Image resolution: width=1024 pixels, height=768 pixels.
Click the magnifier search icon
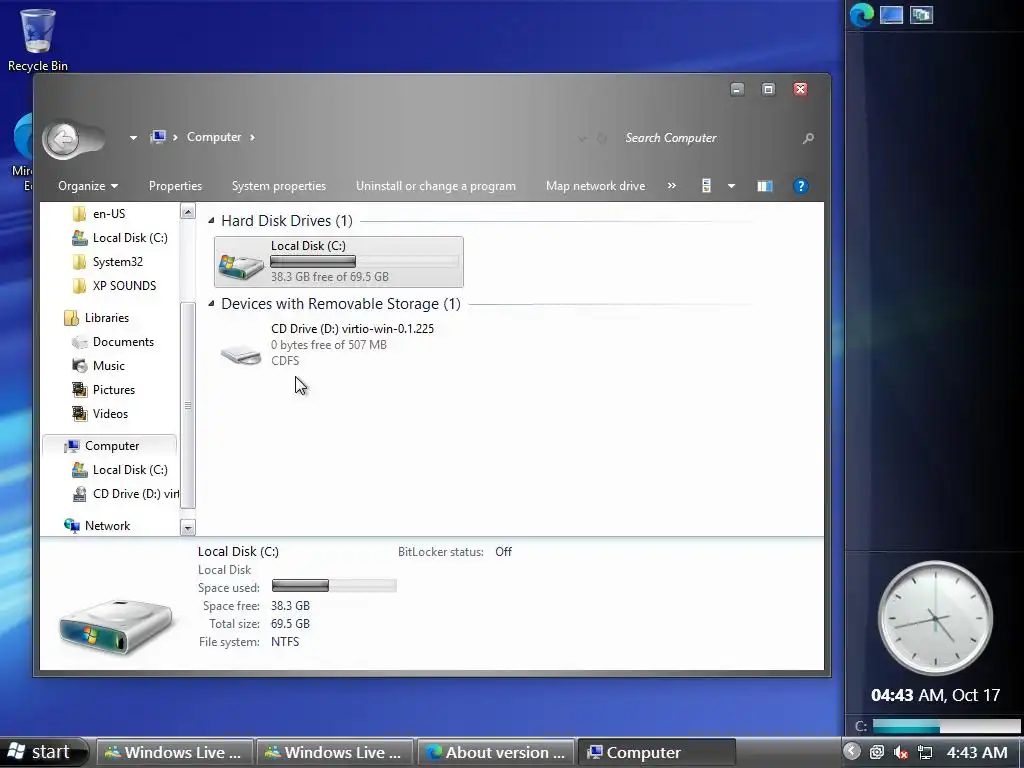[x=808, y=138]
